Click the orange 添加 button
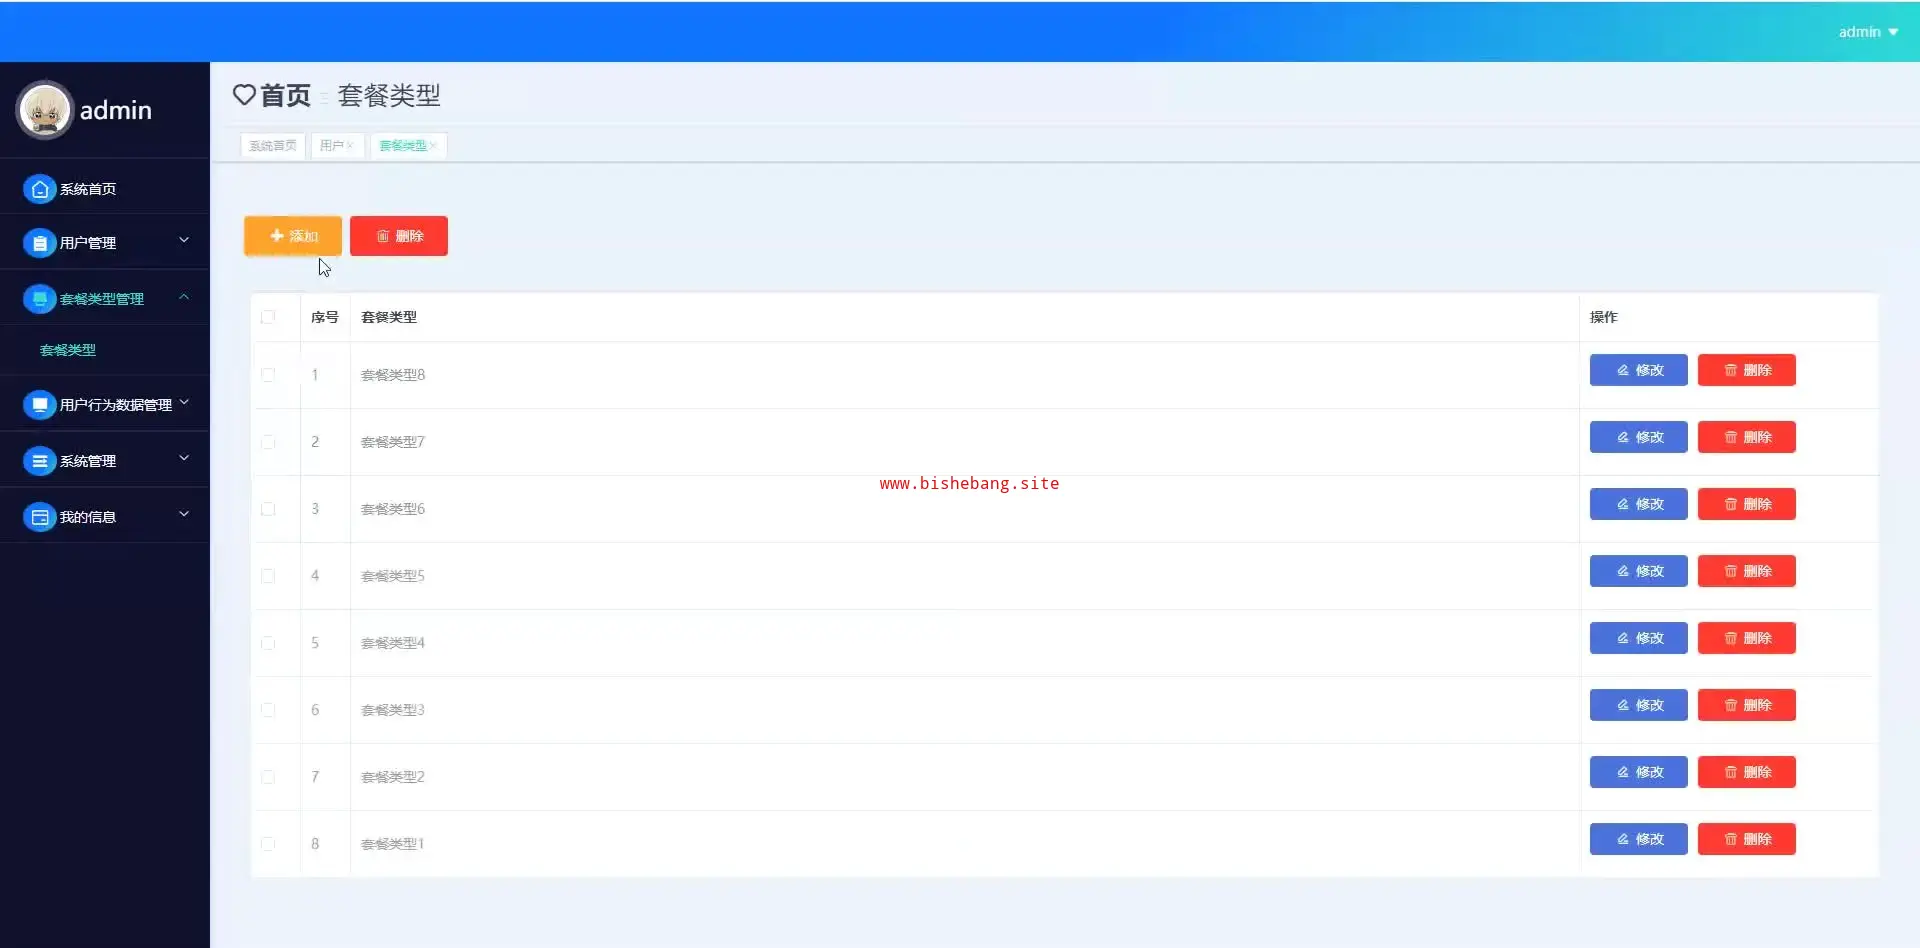The height and width of the screenshot is (948, 1920). tap(293, 236)
